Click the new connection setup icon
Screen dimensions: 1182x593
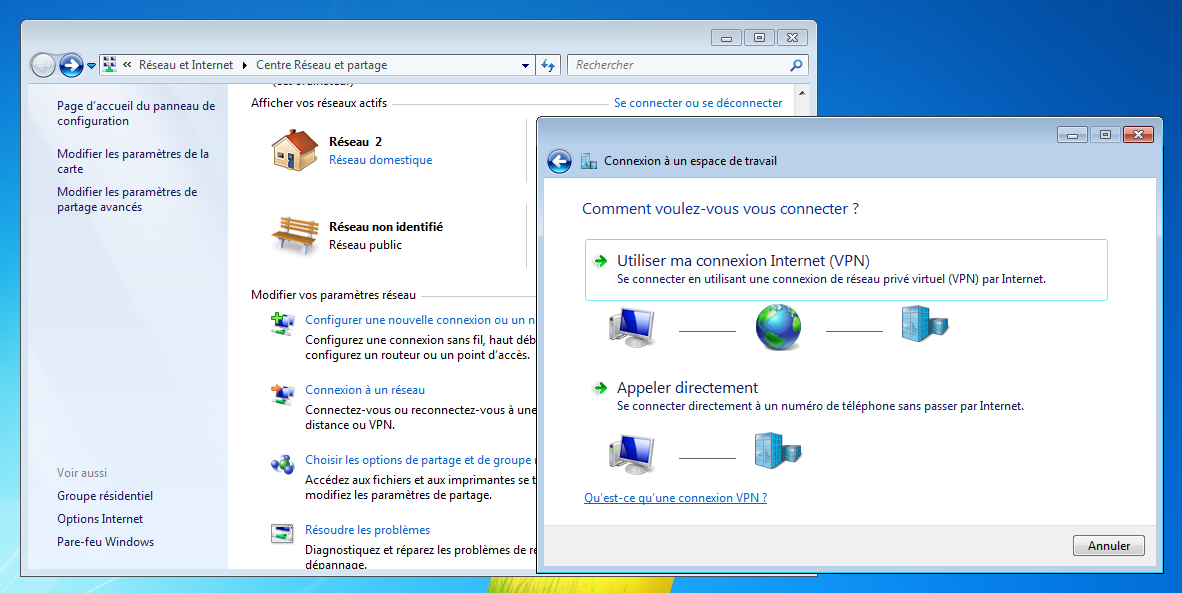click(x=283, y=323)
